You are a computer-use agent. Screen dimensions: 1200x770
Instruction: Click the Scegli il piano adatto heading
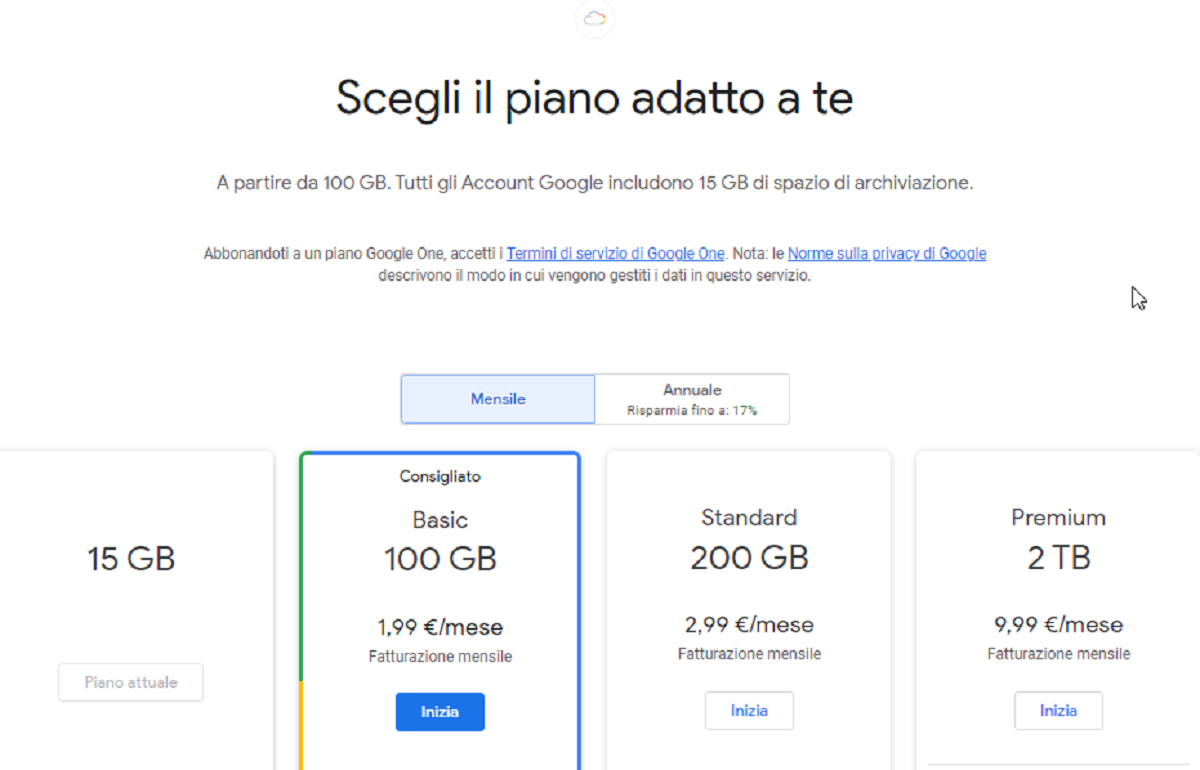point(594,99)
